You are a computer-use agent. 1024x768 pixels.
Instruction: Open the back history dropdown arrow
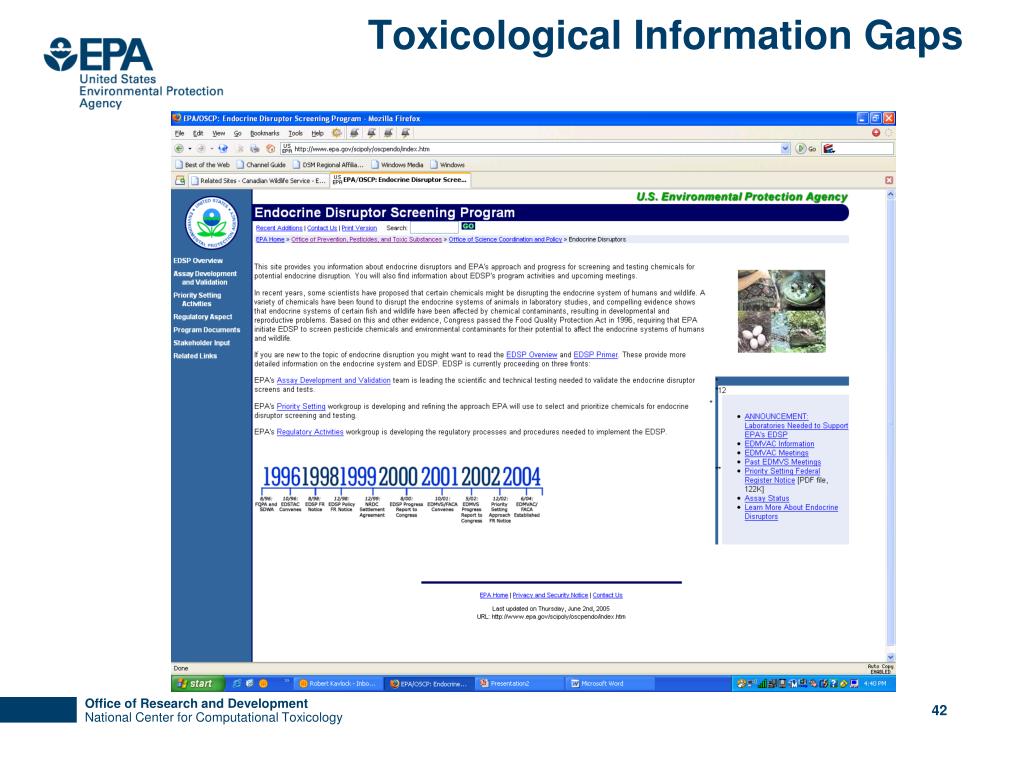coord(190,149)
